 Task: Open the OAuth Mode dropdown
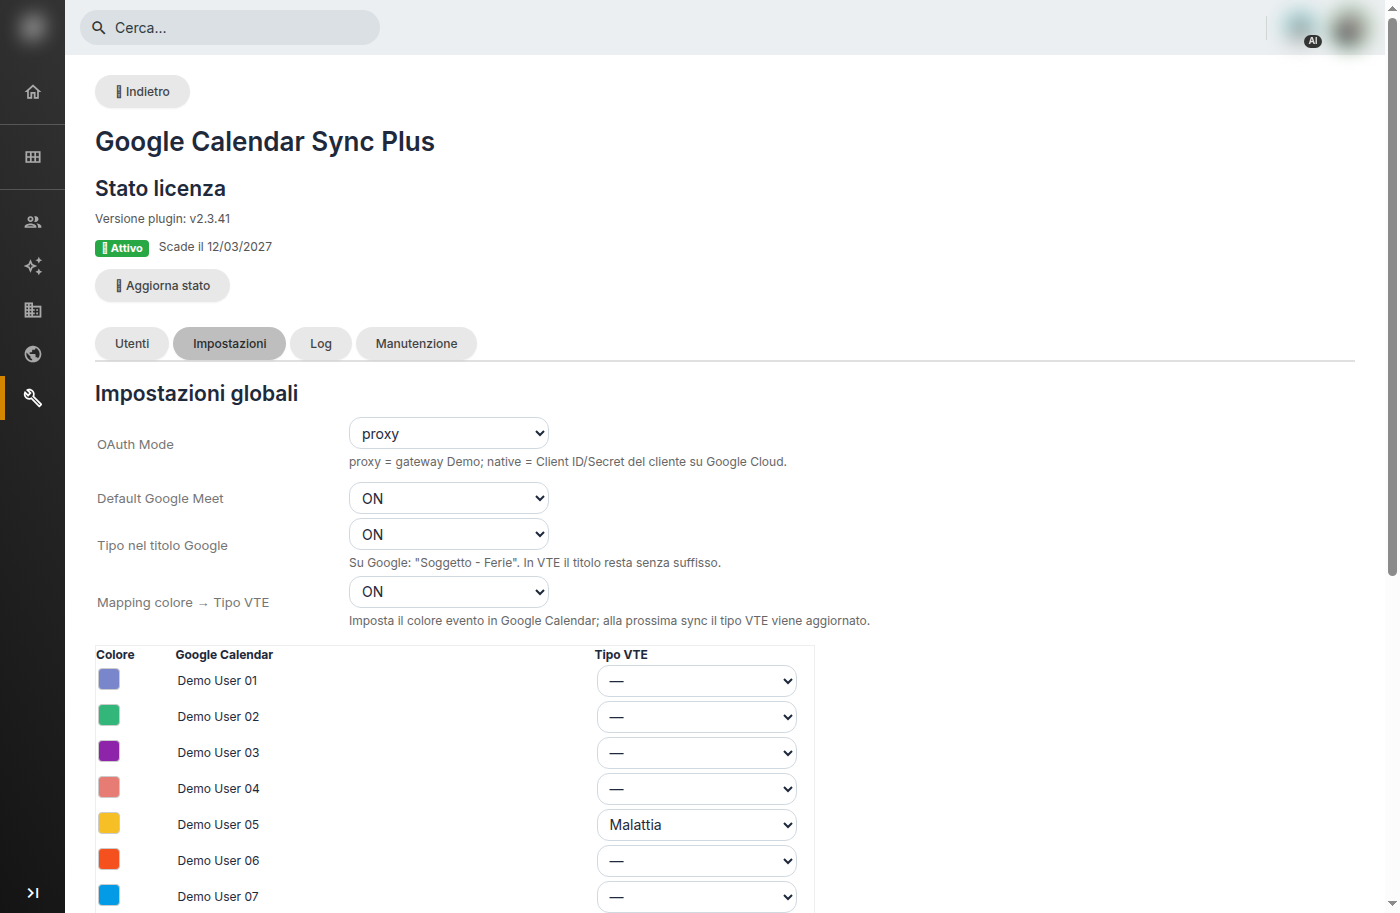pyautogui.click(x=449, y=433)
